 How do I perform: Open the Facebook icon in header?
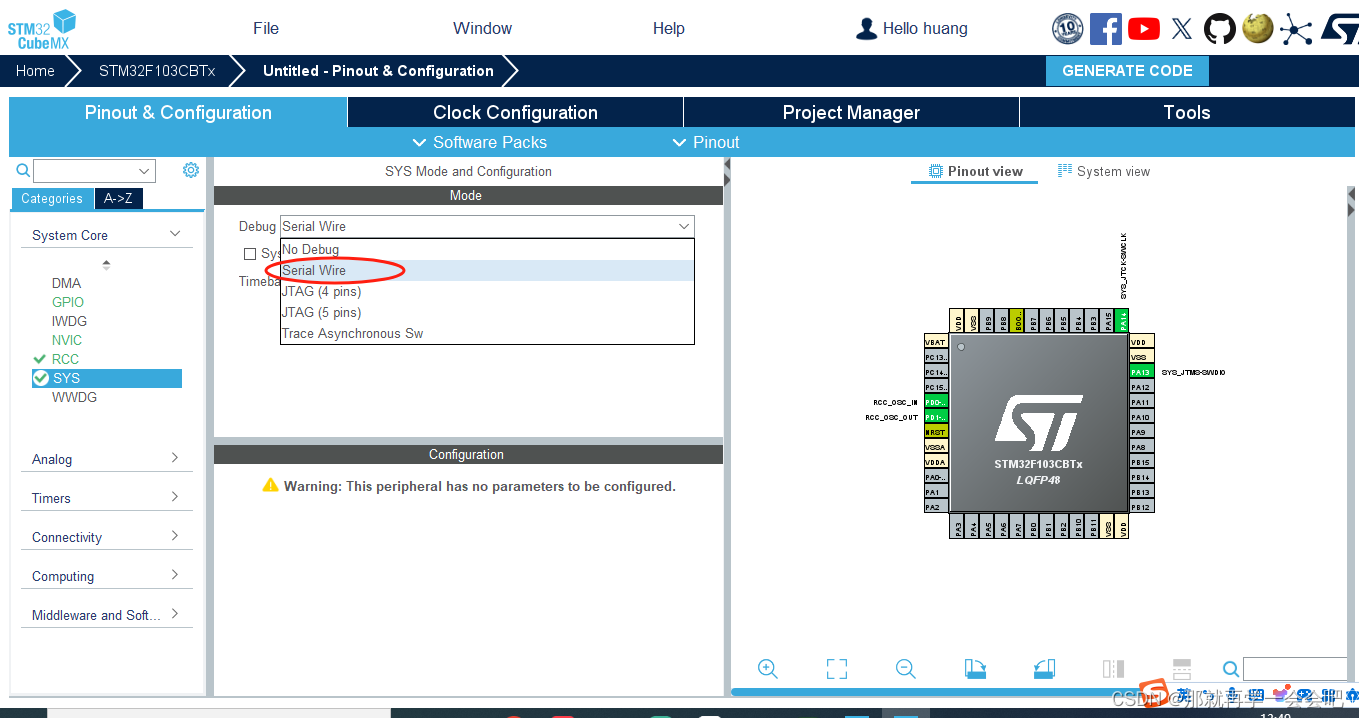[1106, 28]
